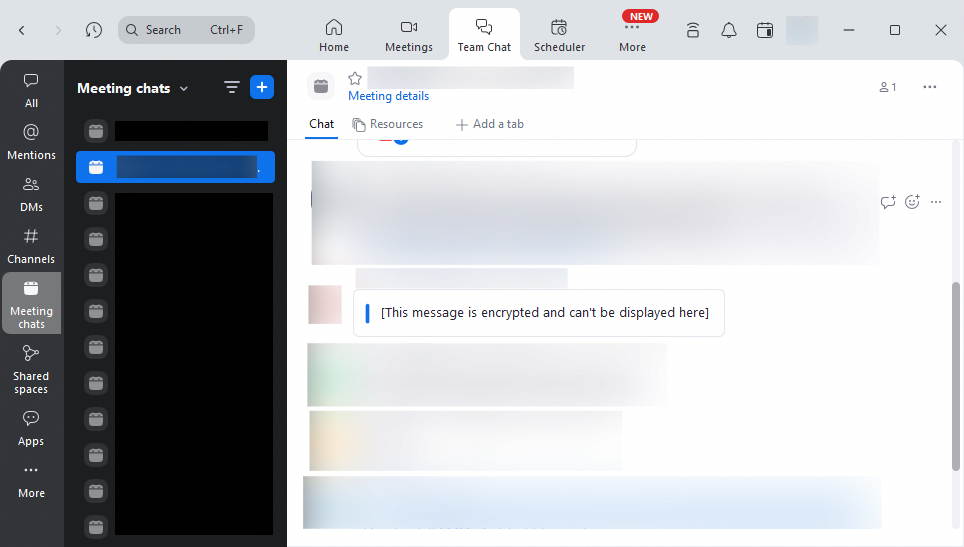Open Mentions in the sidebar

(31, 143)
